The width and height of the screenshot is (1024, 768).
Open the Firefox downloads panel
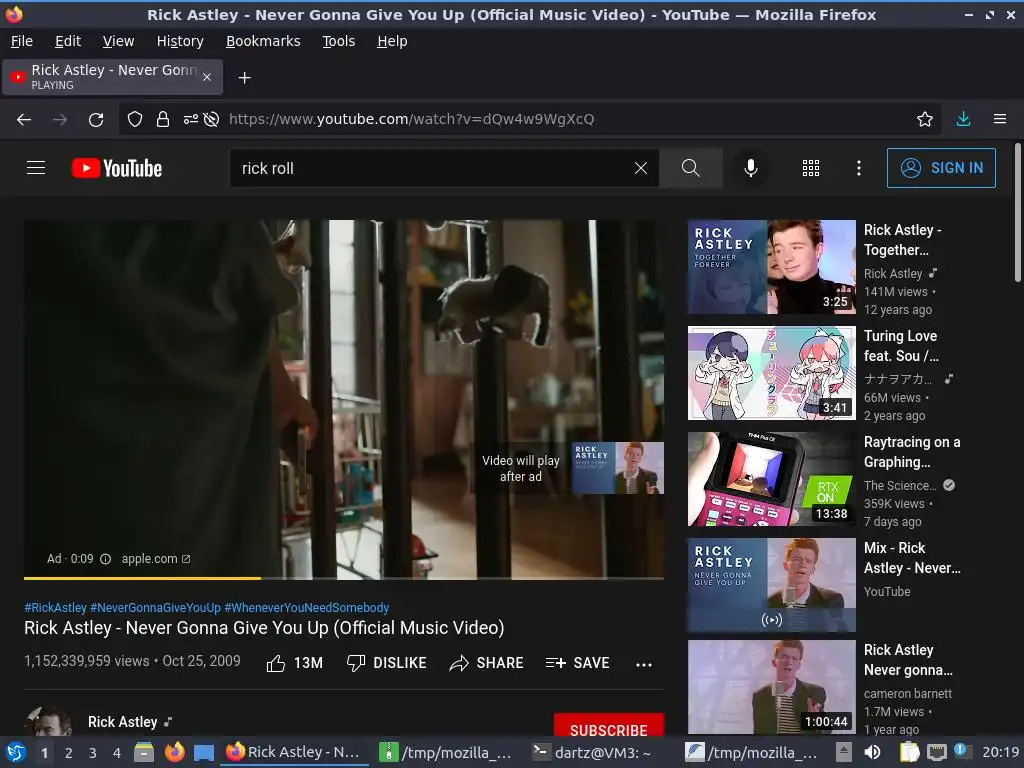(x=963, y=119)
